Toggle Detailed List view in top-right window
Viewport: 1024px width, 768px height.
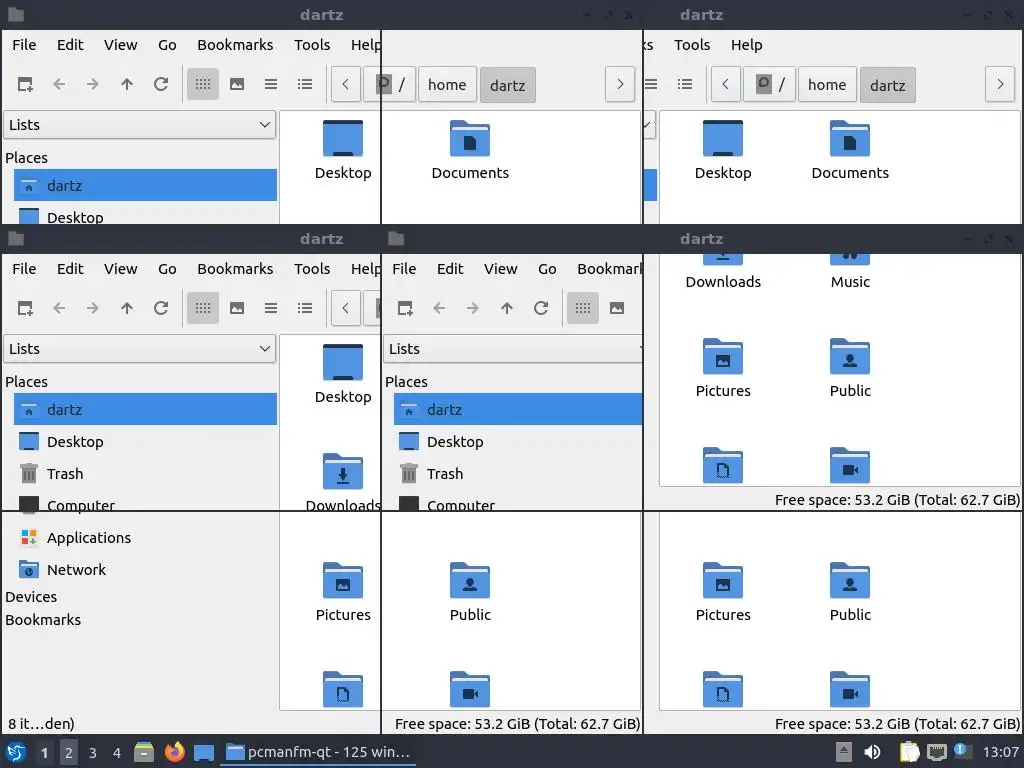[684, 84]
